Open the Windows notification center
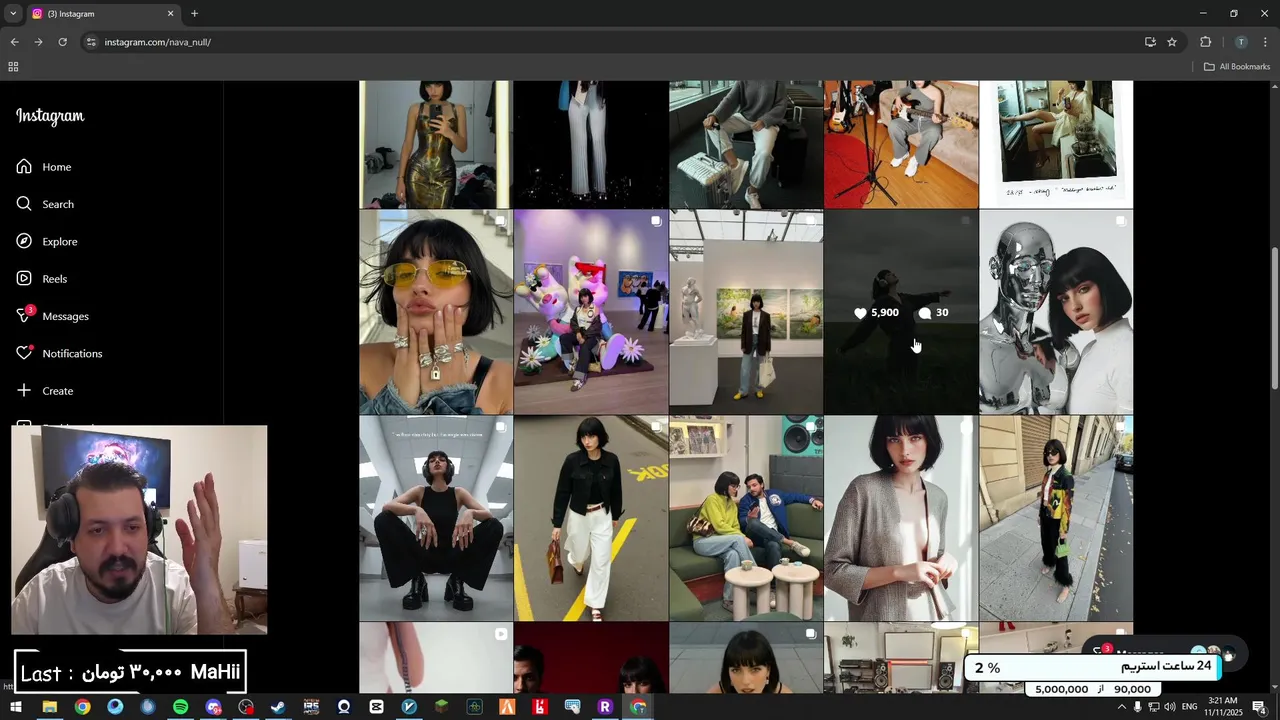 point(1259,707)
